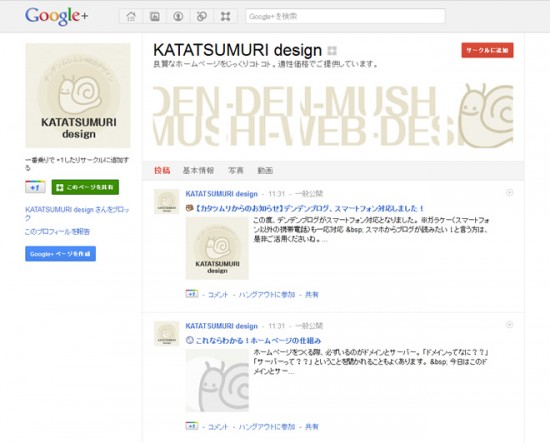Click the green このページを共有 button
Screen dimensions: 550x443
pyautogui.click(x=85, y=187)
